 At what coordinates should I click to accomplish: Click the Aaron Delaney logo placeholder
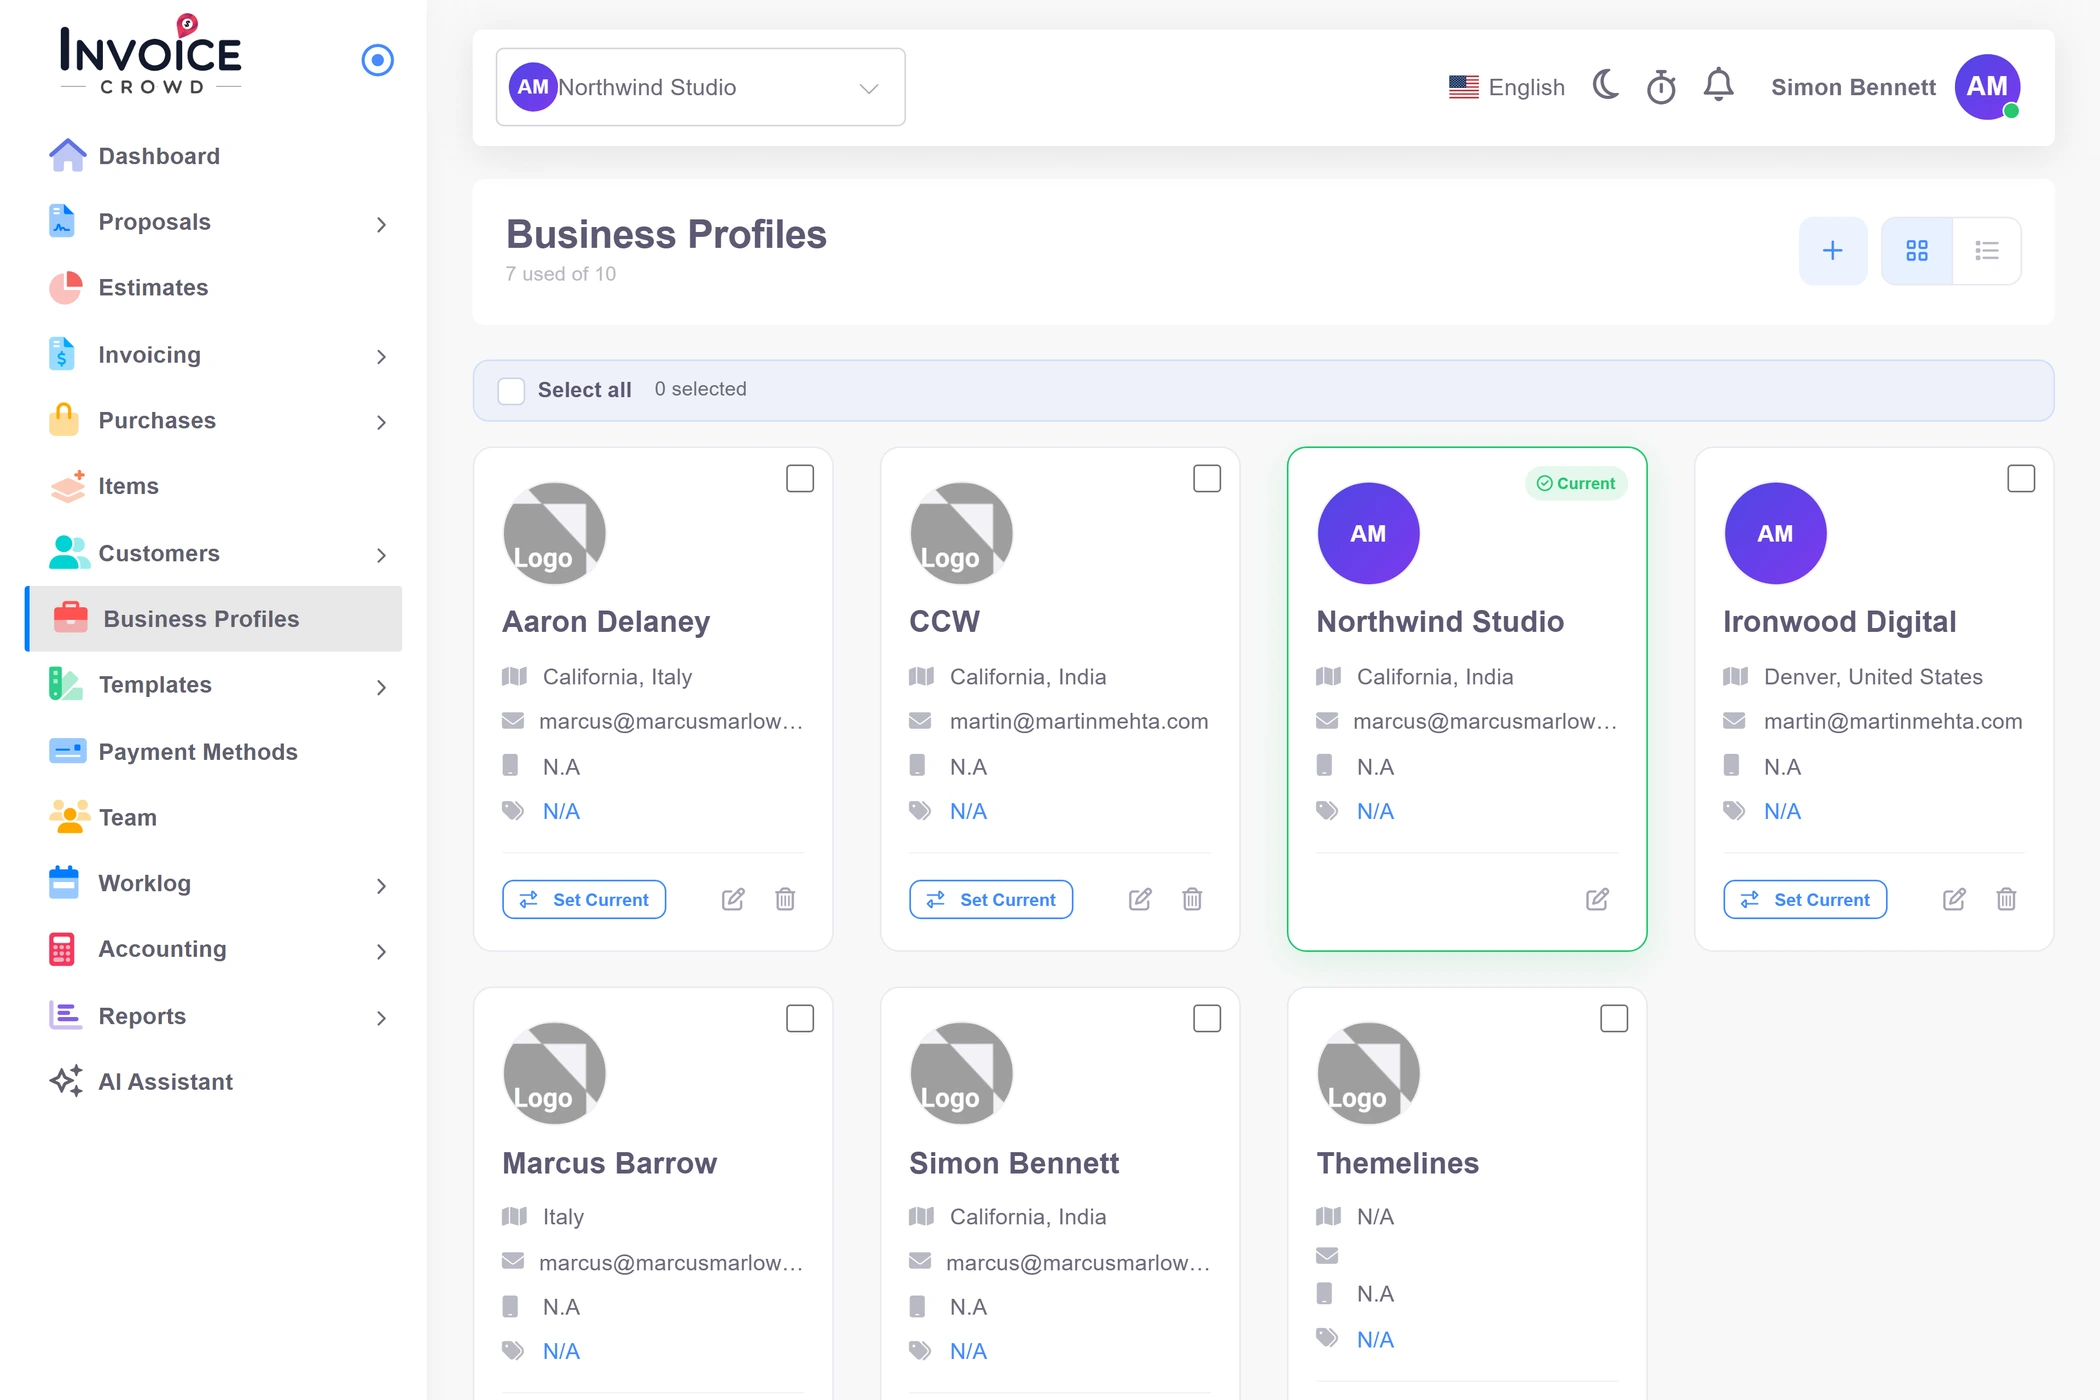click(554, 533)
